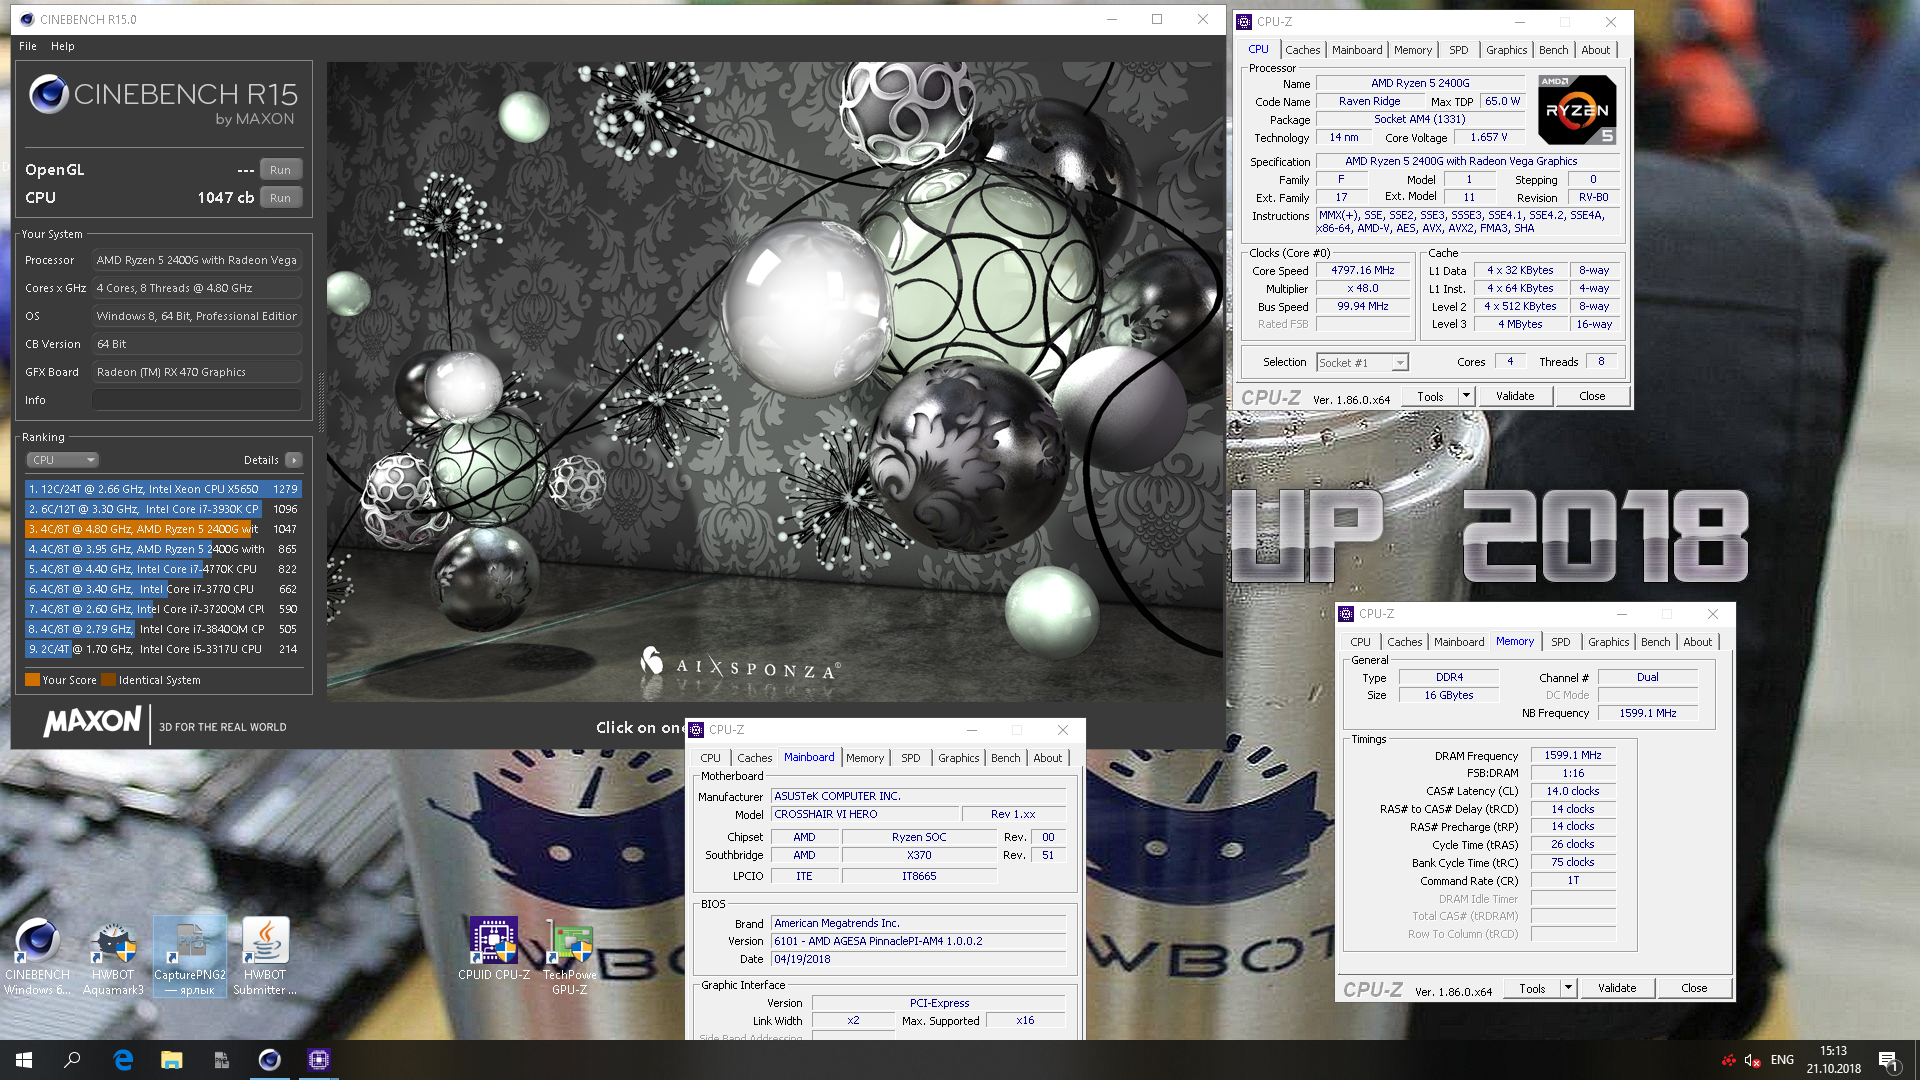
Task: Open the taskbar search magnifier
Action: click(72, 1060)
